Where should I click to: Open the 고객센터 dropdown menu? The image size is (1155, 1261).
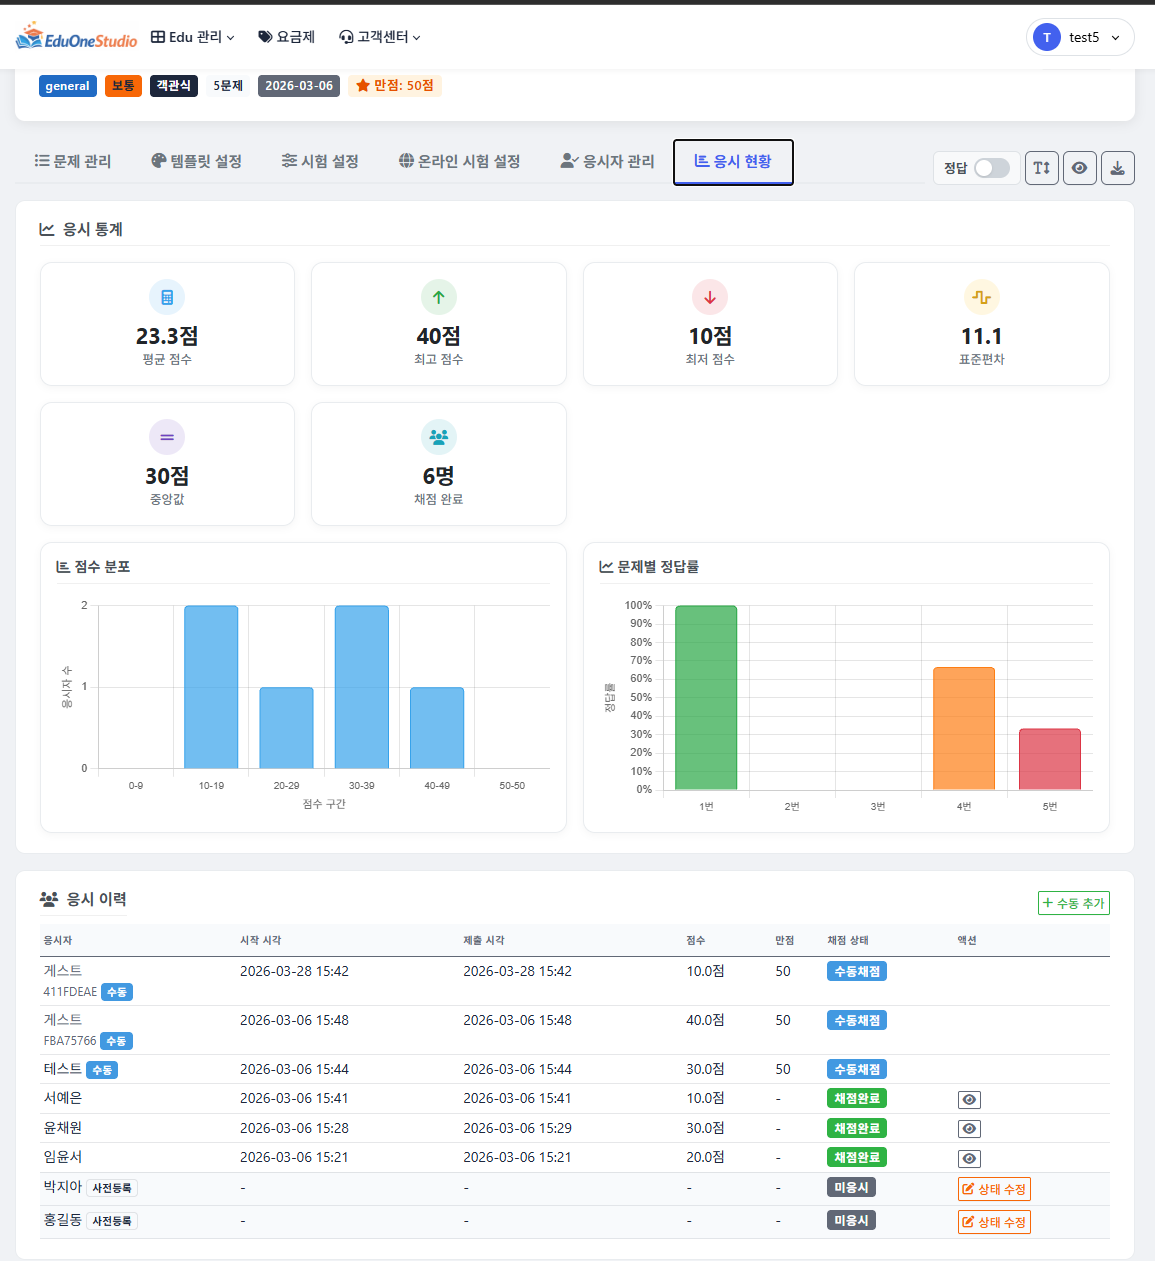click(380, 37)
